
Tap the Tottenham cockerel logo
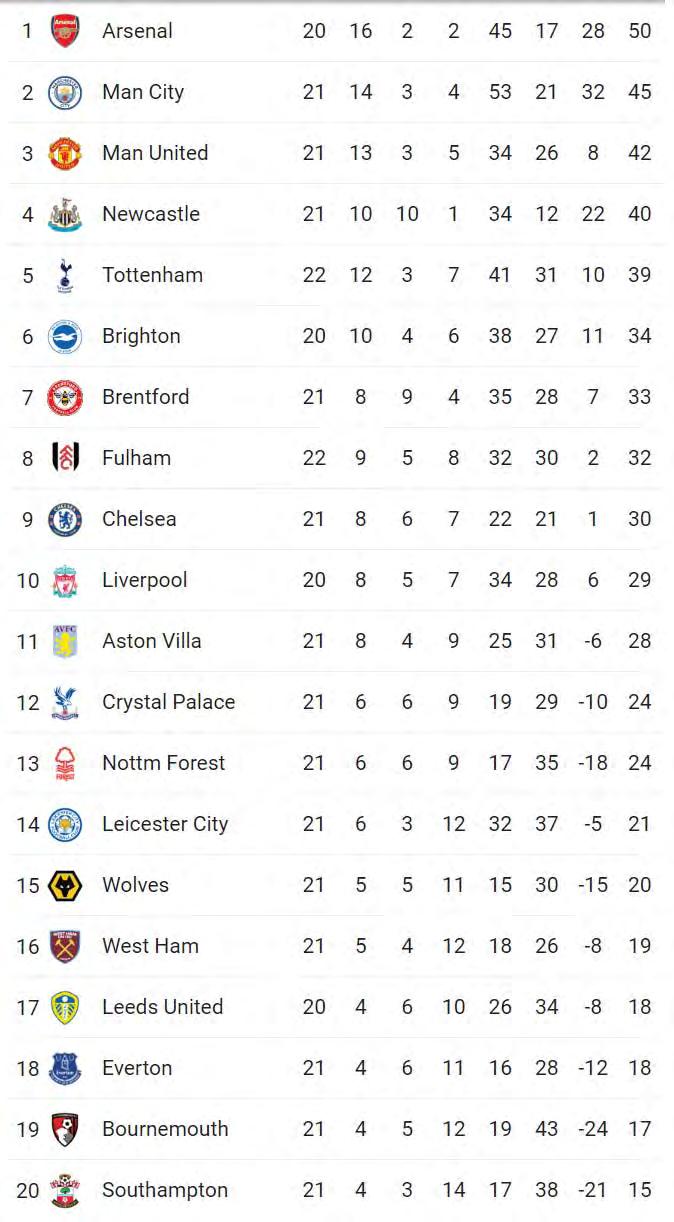tap(65, 275)
